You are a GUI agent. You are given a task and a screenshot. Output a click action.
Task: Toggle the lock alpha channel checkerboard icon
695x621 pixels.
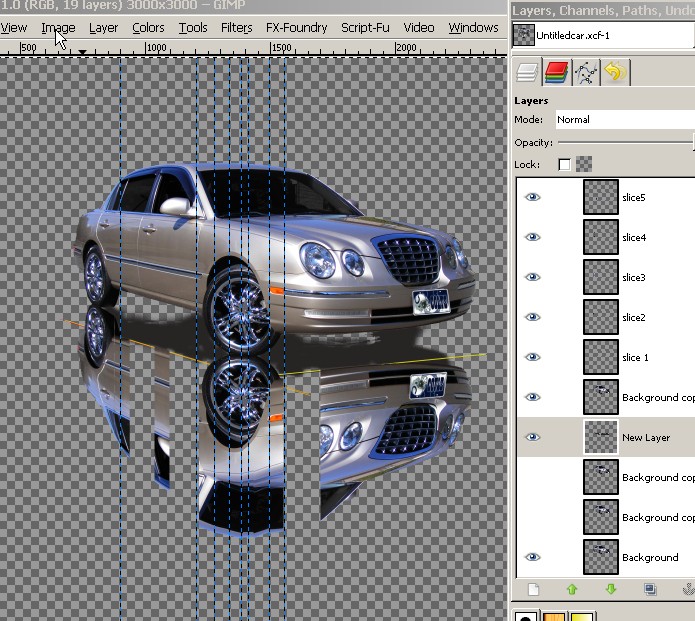584,164
